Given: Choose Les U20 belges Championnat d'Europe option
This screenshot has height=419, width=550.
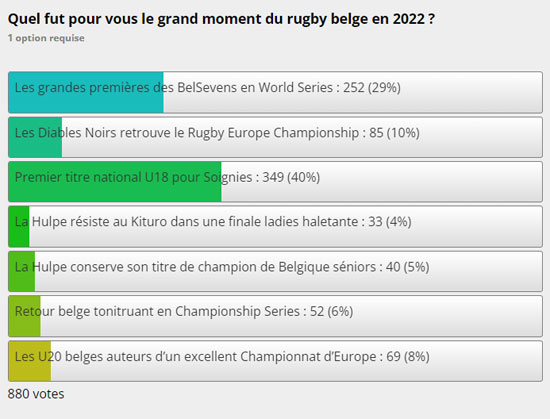Looking at the screenshot, I should coord(275,361).
